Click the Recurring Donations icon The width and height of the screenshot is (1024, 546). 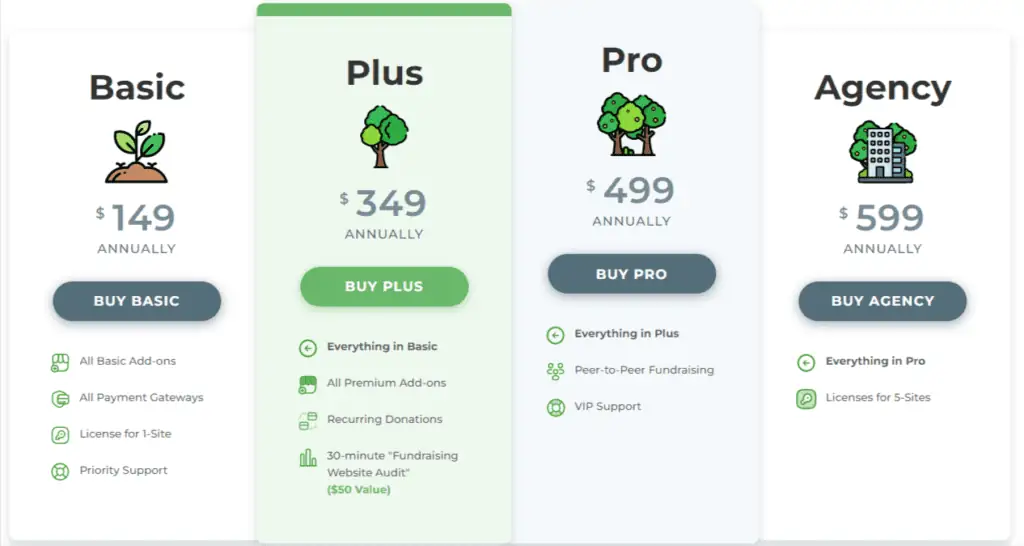[x=308, y=421]
